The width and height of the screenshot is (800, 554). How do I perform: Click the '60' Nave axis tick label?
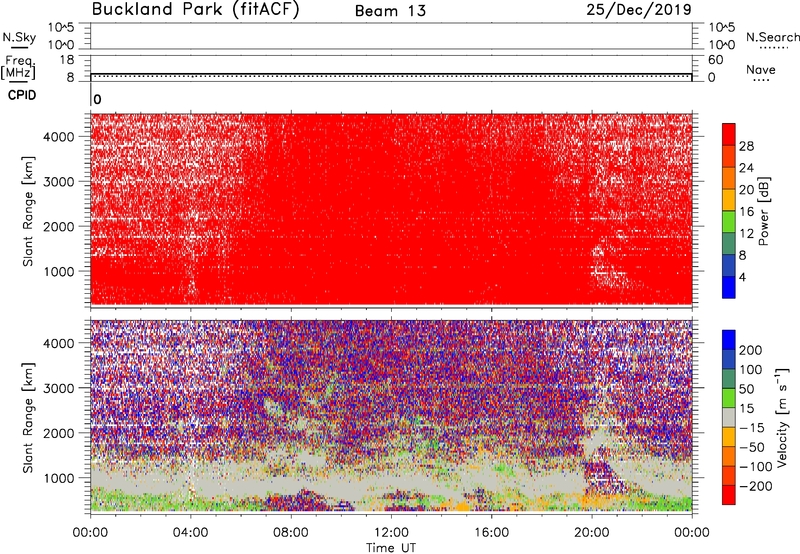coord(715,60)
